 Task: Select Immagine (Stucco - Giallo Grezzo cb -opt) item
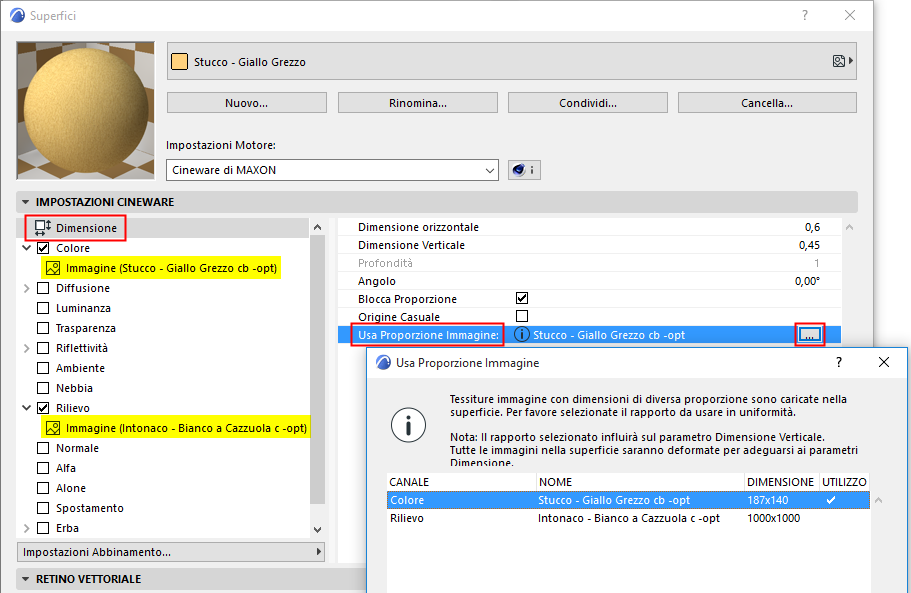point(162,268)
